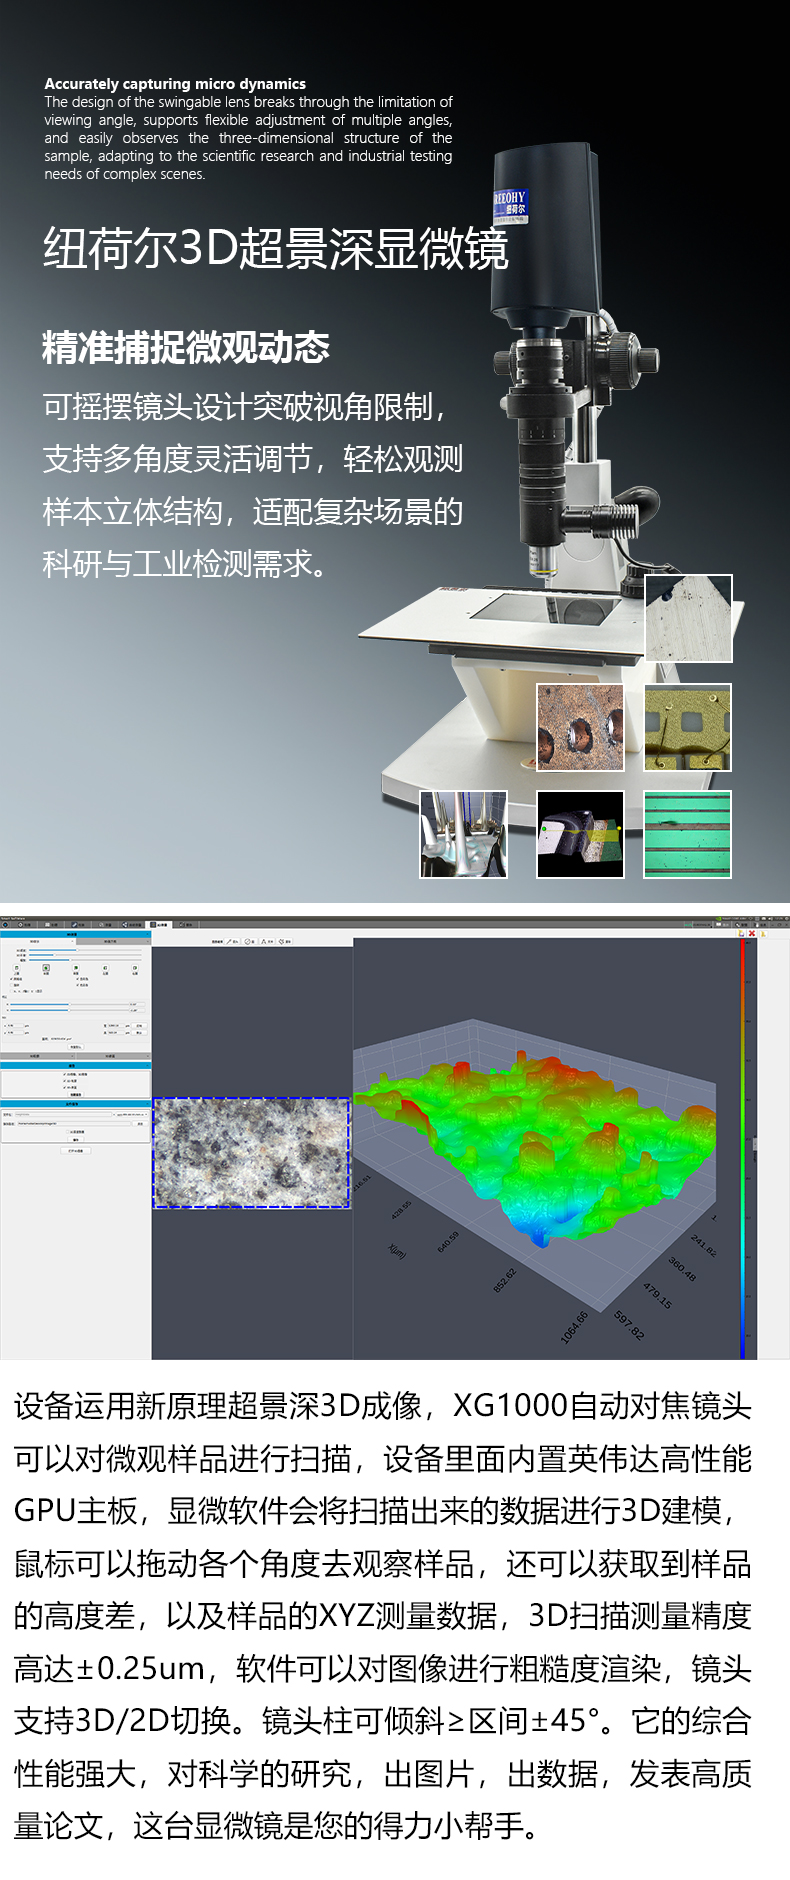
Task: Uncheck the third checkbox in the middle blue section
Action: (x=64, y=1087)
